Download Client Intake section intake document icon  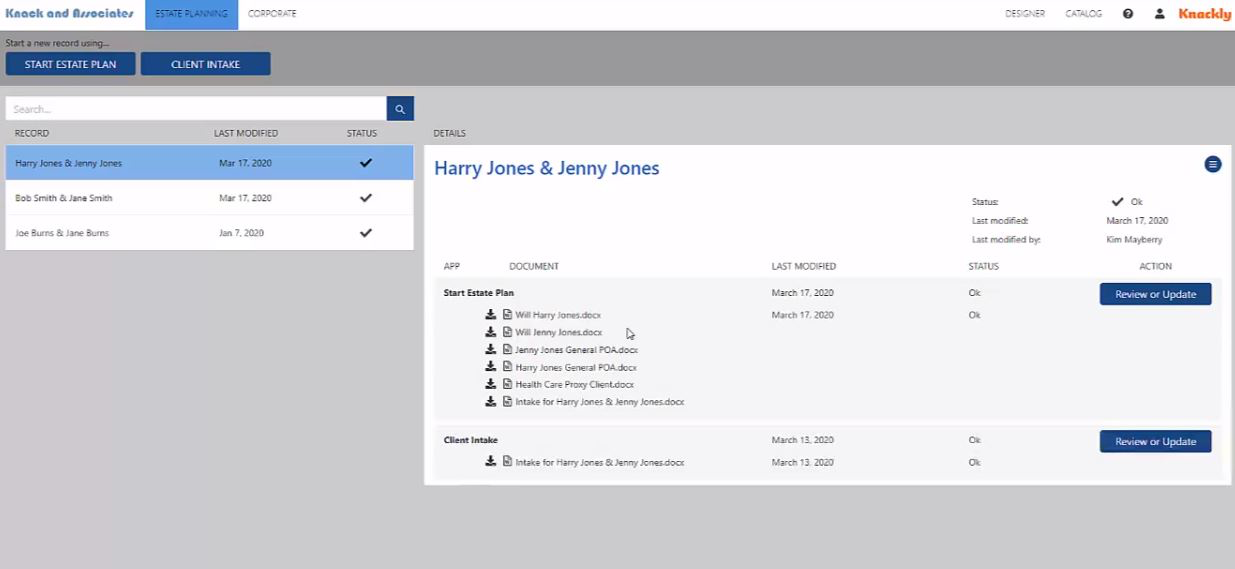pyautogui.click(x=491, y=462)
